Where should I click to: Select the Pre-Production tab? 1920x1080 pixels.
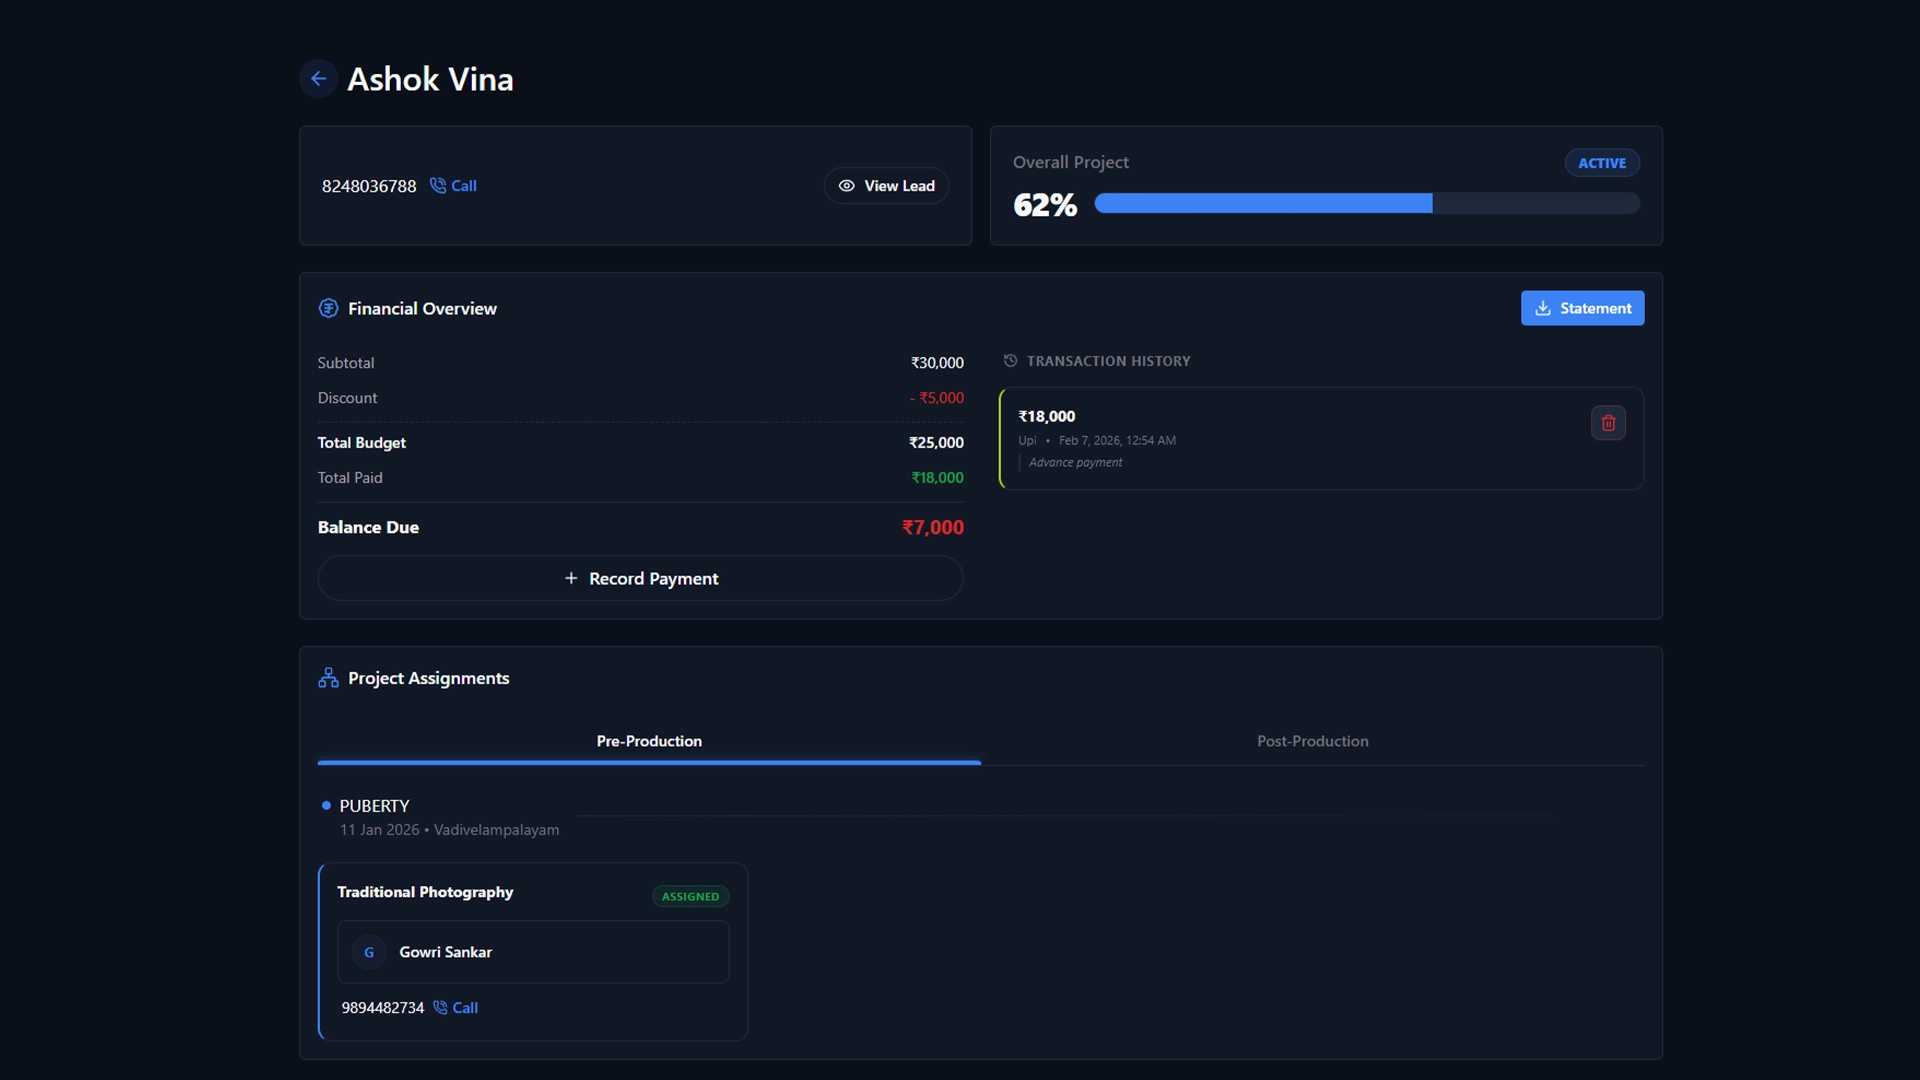[x=649, y=741]
